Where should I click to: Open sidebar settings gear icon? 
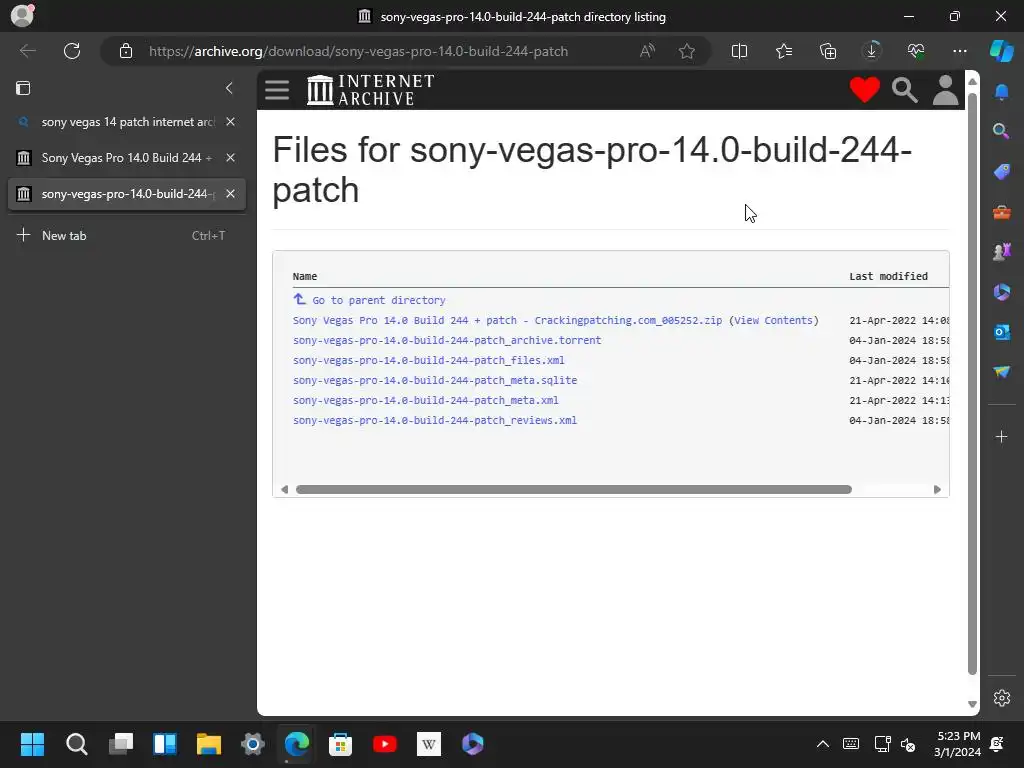1001,698
